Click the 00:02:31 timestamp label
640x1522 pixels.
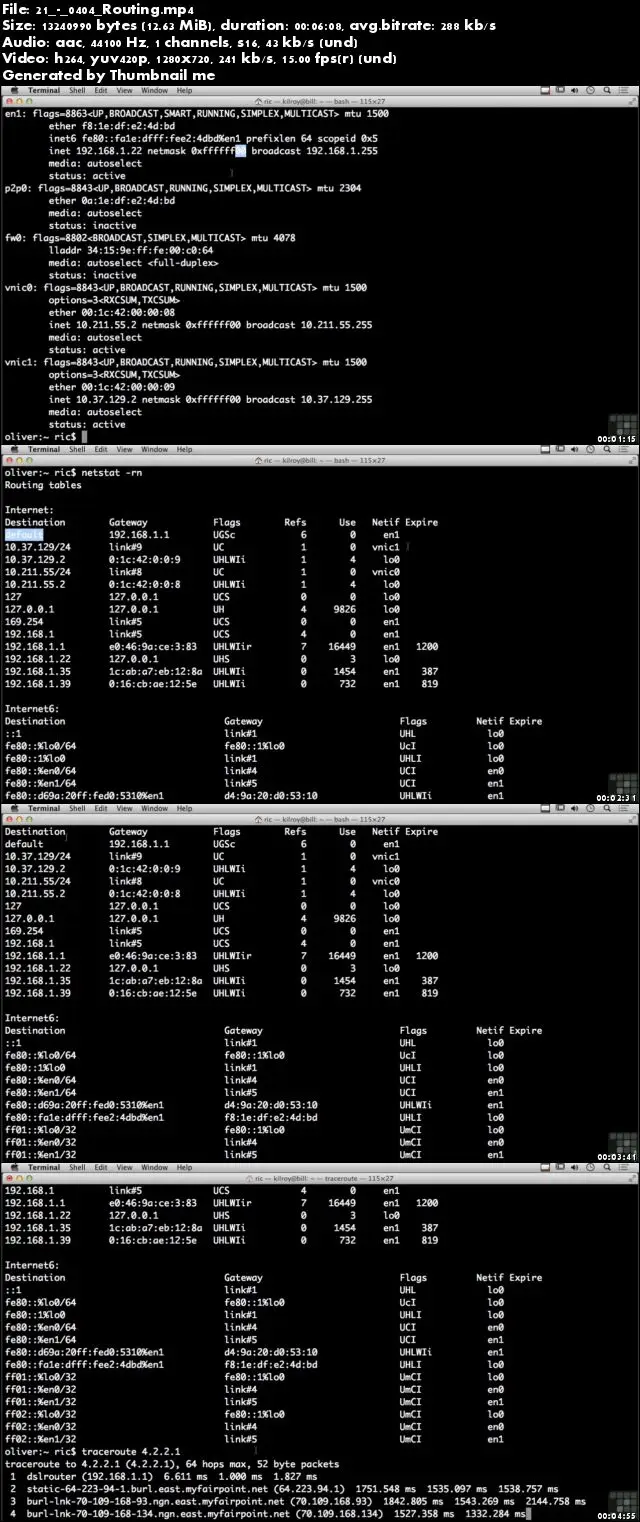coord(617,796)
